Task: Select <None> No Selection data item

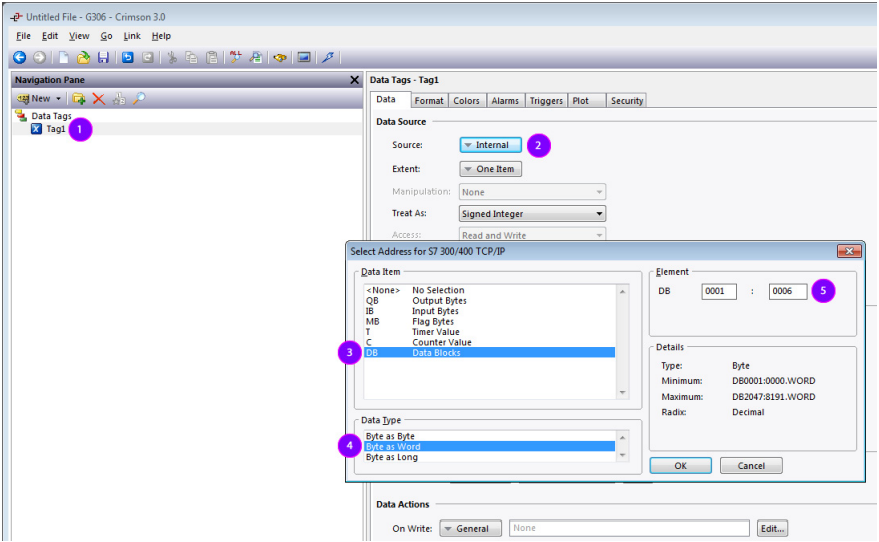Action: click(x=489, y=290)
